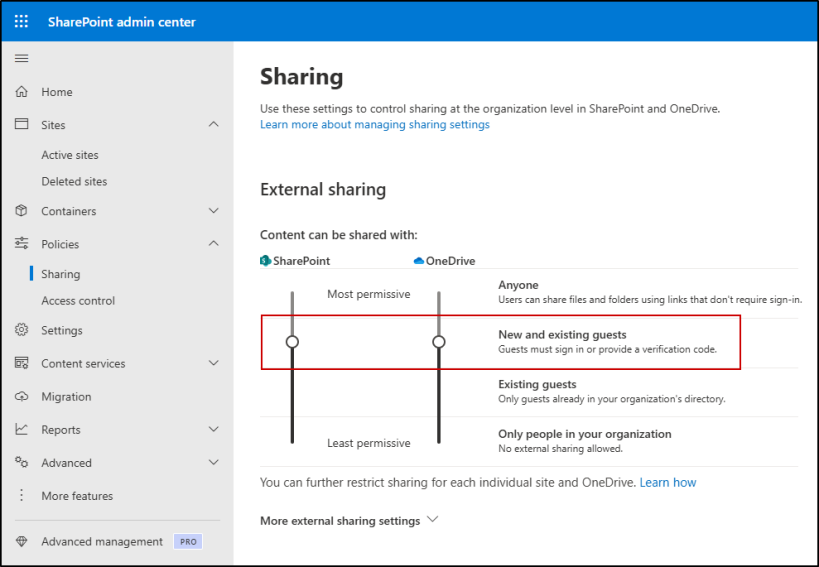This screenshot has height=567, width=819.
Task: Click the Existing guests level label
Action: click(537, 384)
